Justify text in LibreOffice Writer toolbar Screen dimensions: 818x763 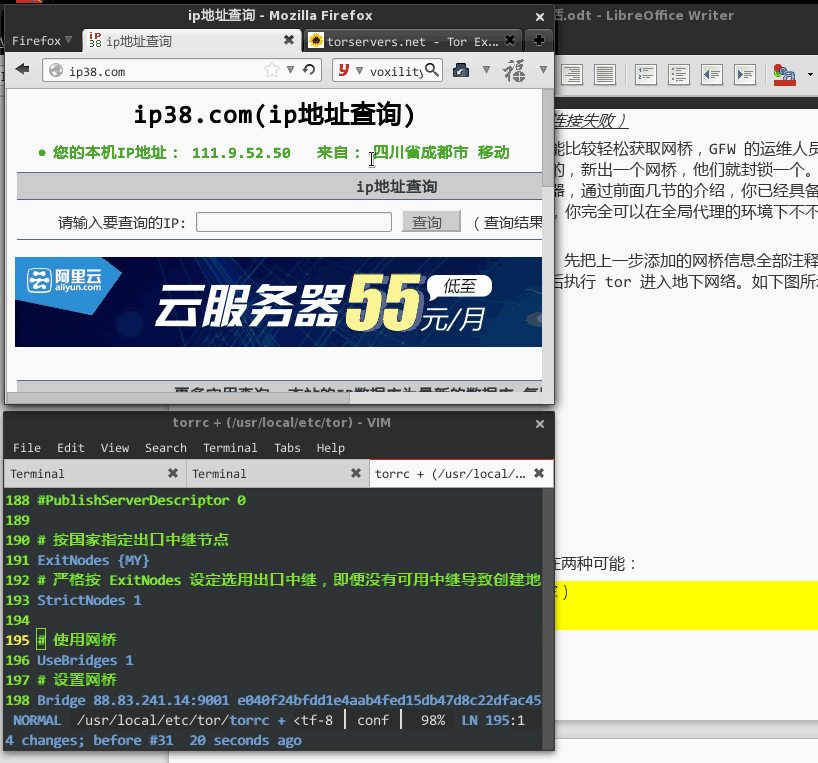[x=605, y=75]
